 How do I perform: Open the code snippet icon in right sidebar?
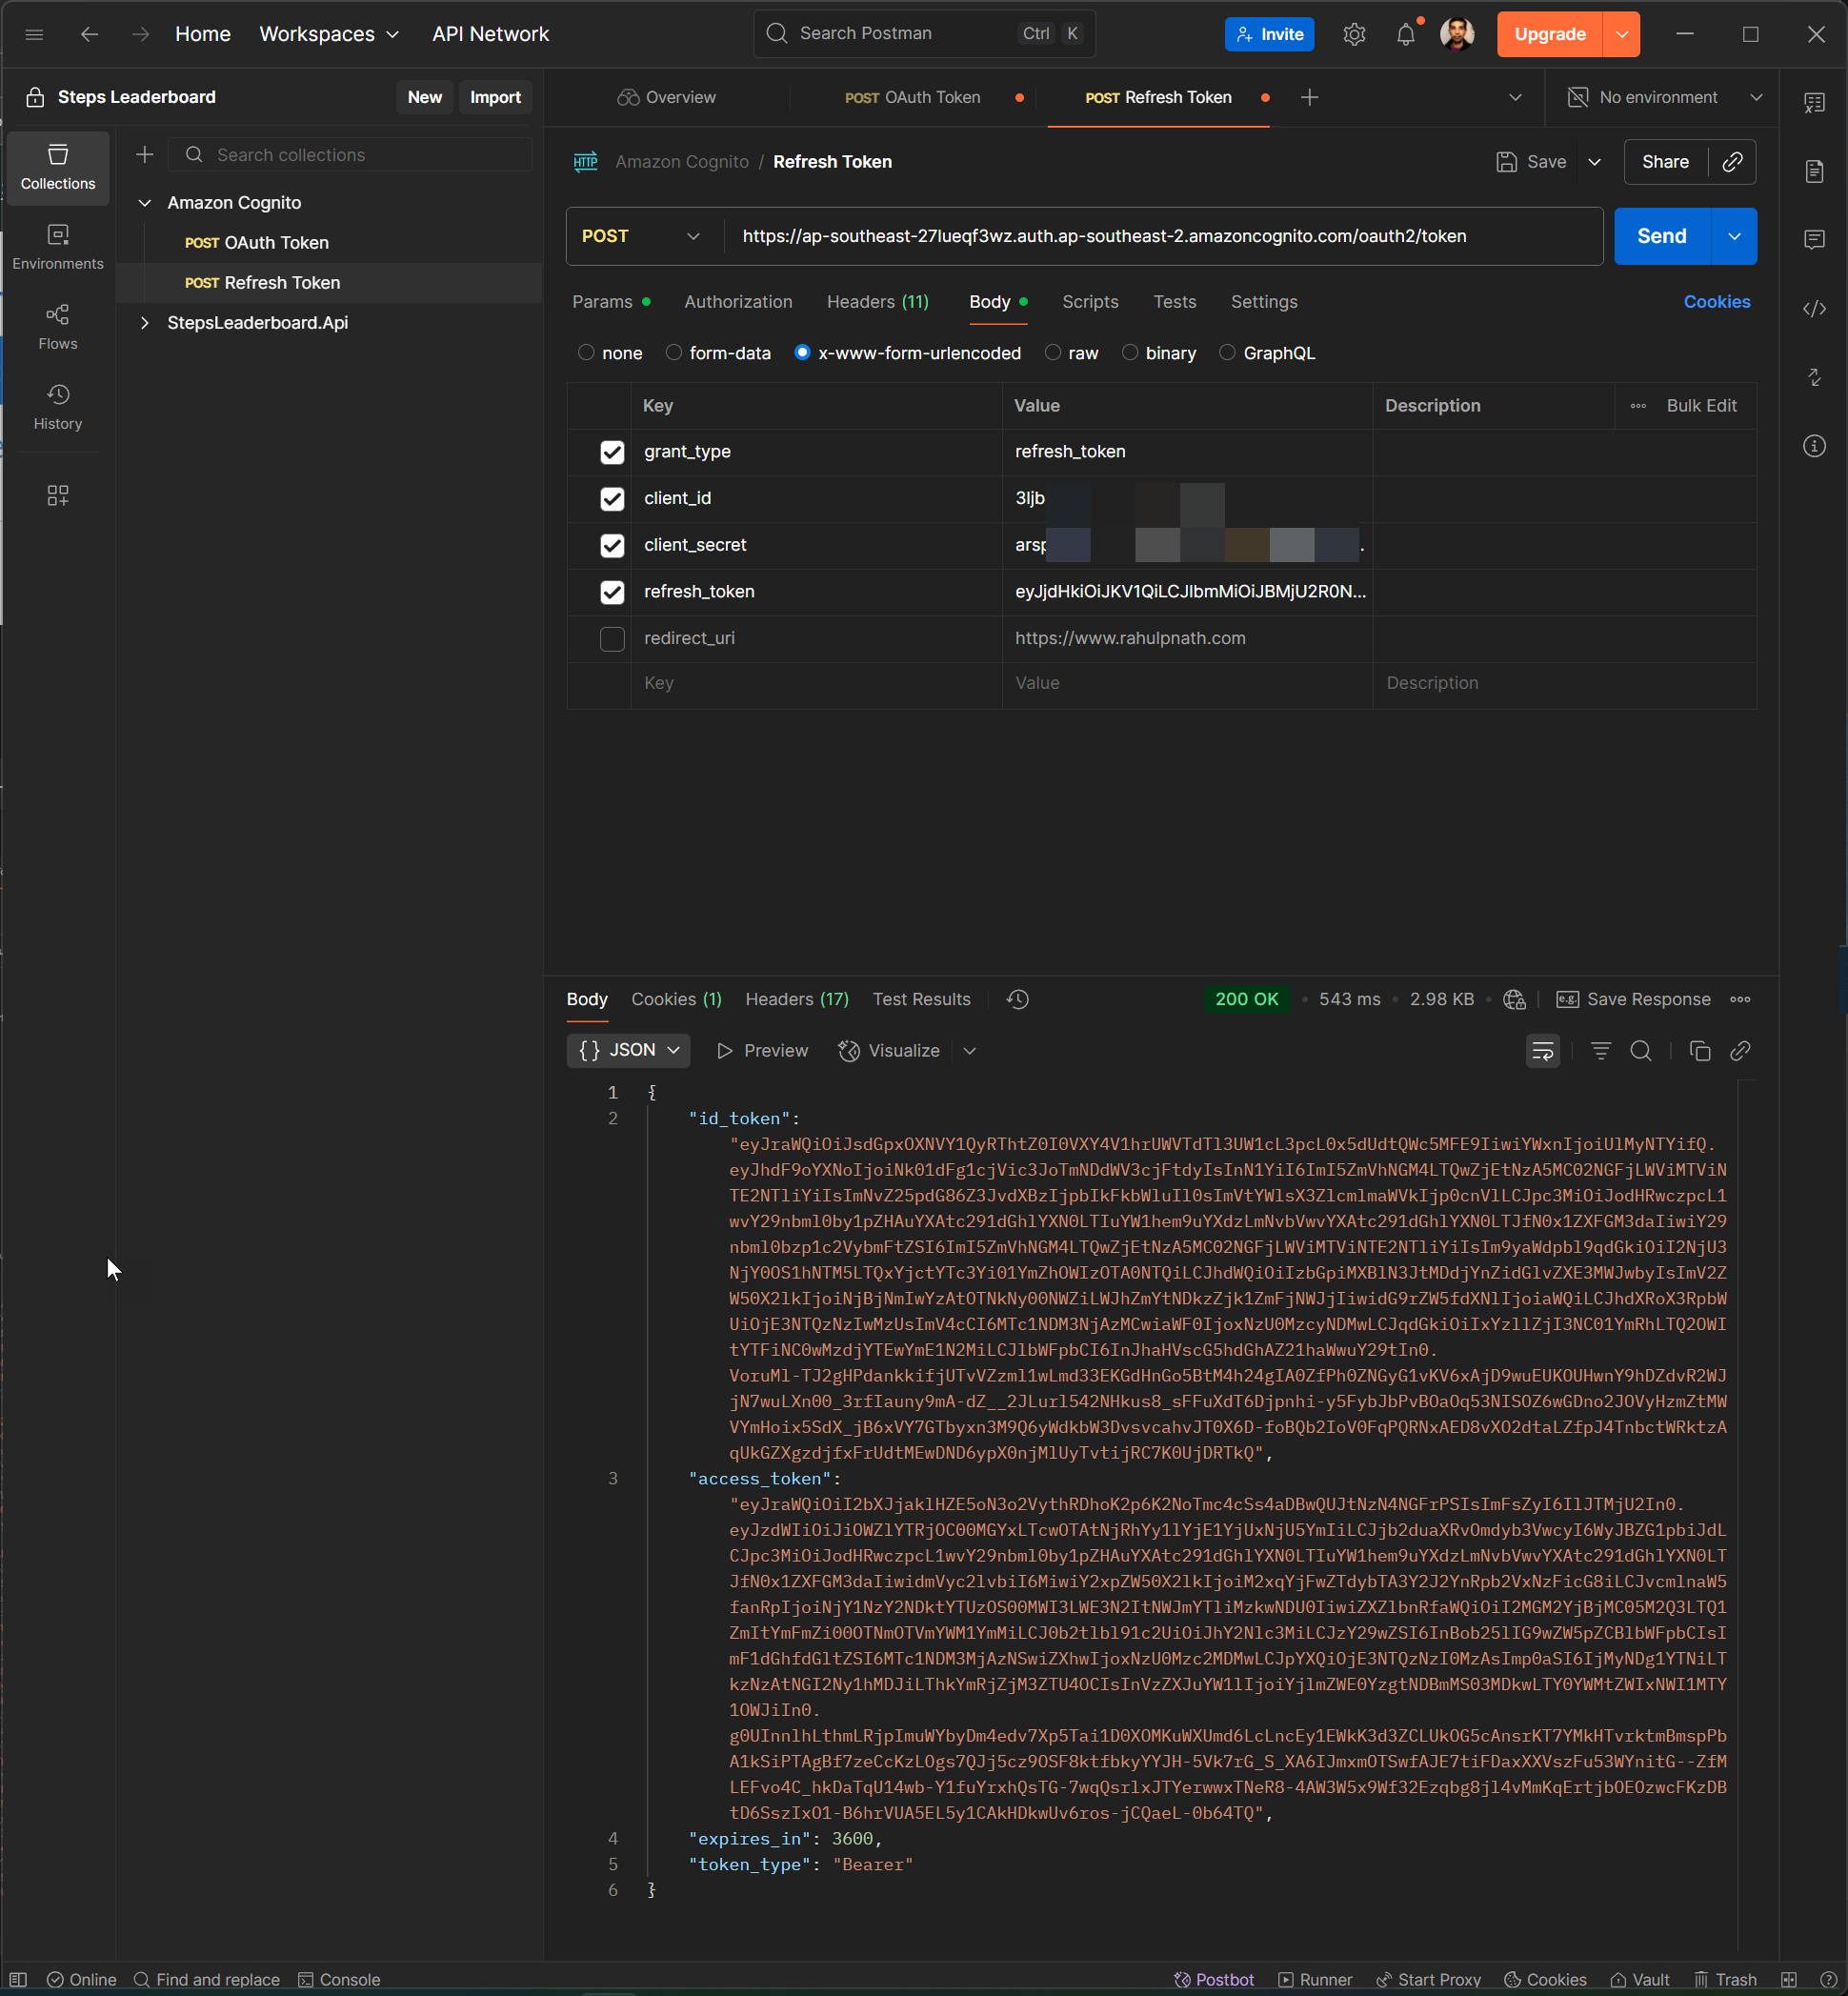1814,308
